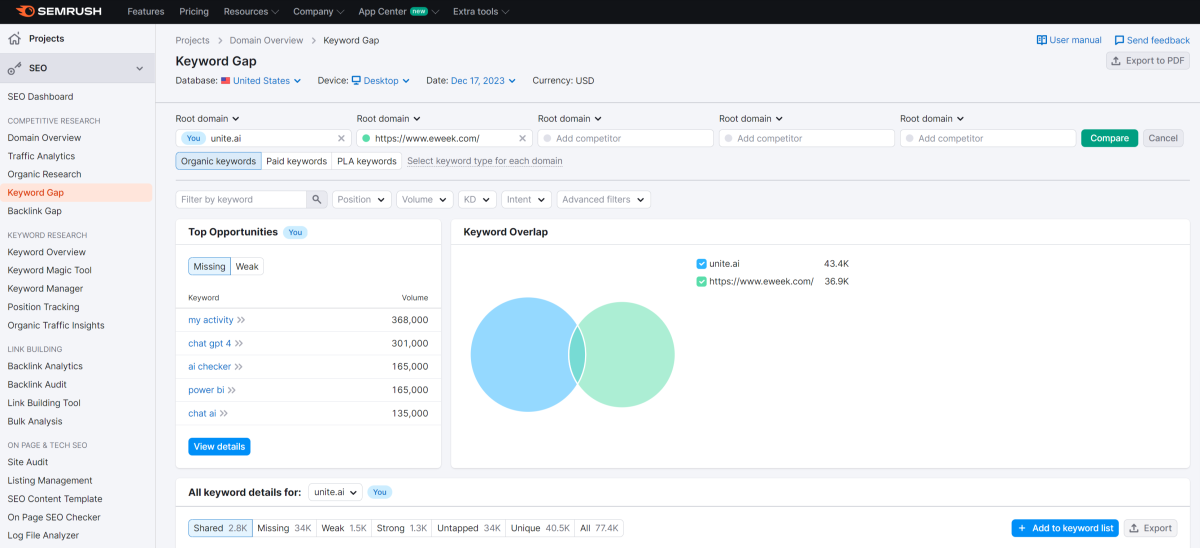
Task: Open the Company top menu
Action: (x=318, y=12)
